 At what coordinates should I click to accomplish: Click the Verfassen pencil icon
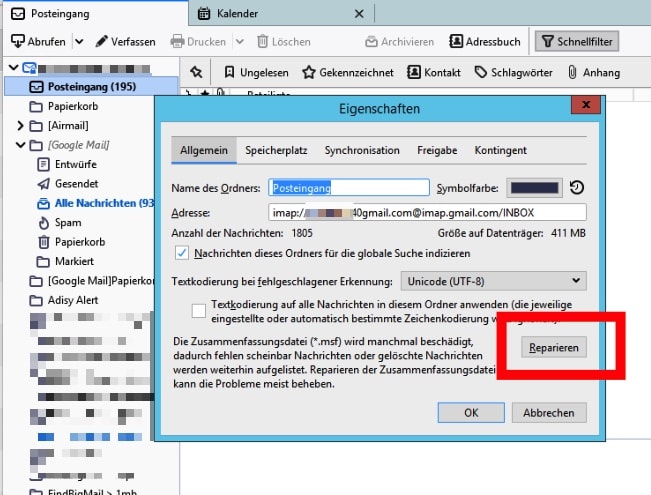coord(103,42)
